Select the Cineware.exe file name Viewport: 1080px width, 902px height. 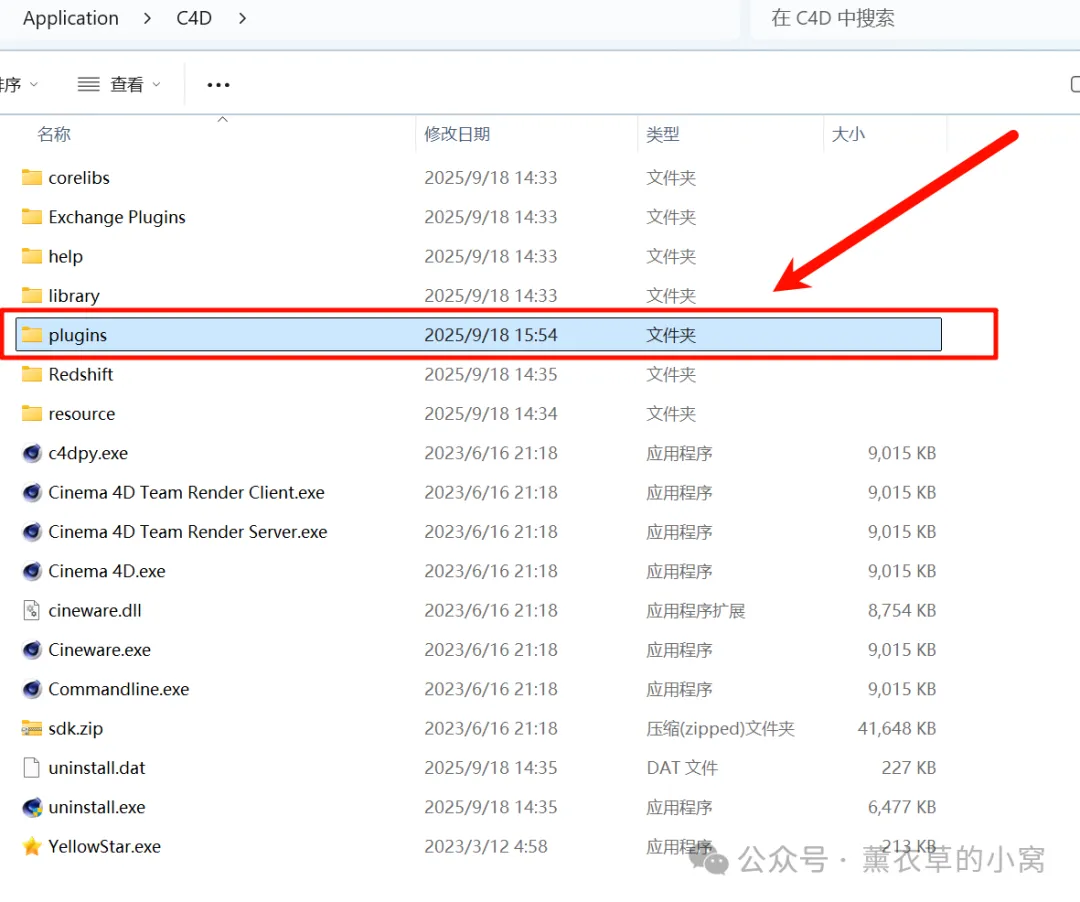click(x=100, y=649)
